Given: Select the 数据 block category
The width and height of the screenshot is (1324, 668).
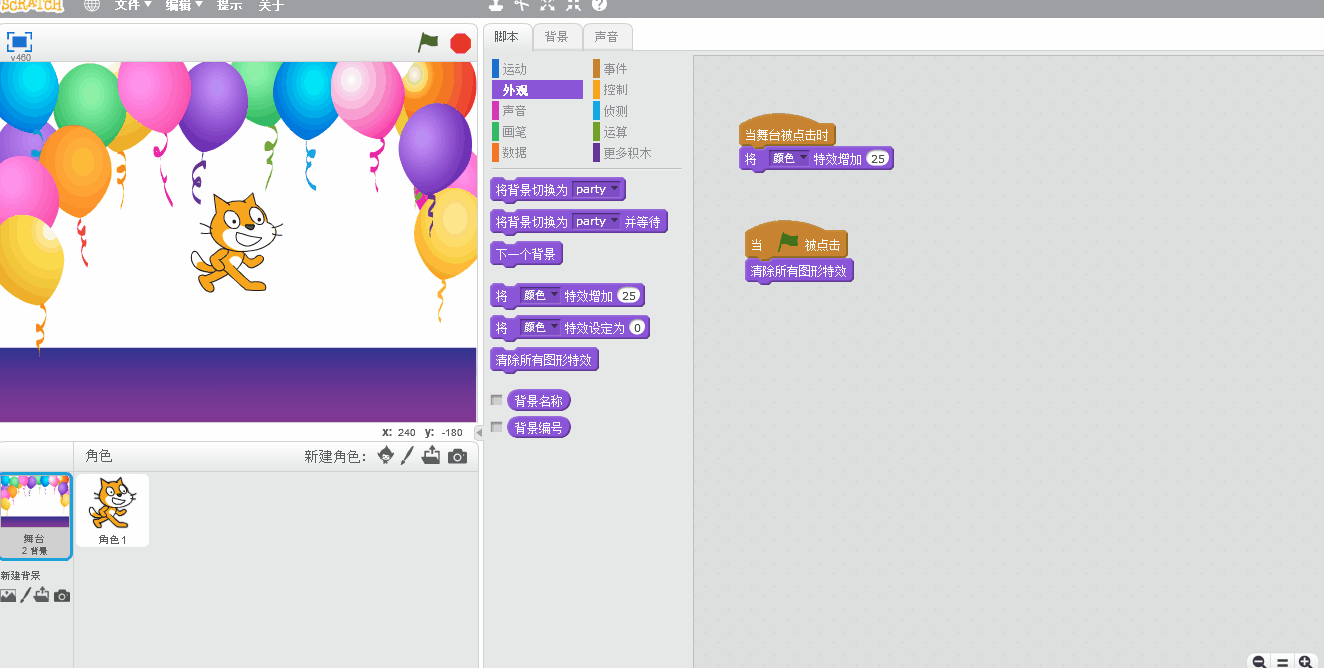Looking at the screenshot, I should (x=537, y=153).
